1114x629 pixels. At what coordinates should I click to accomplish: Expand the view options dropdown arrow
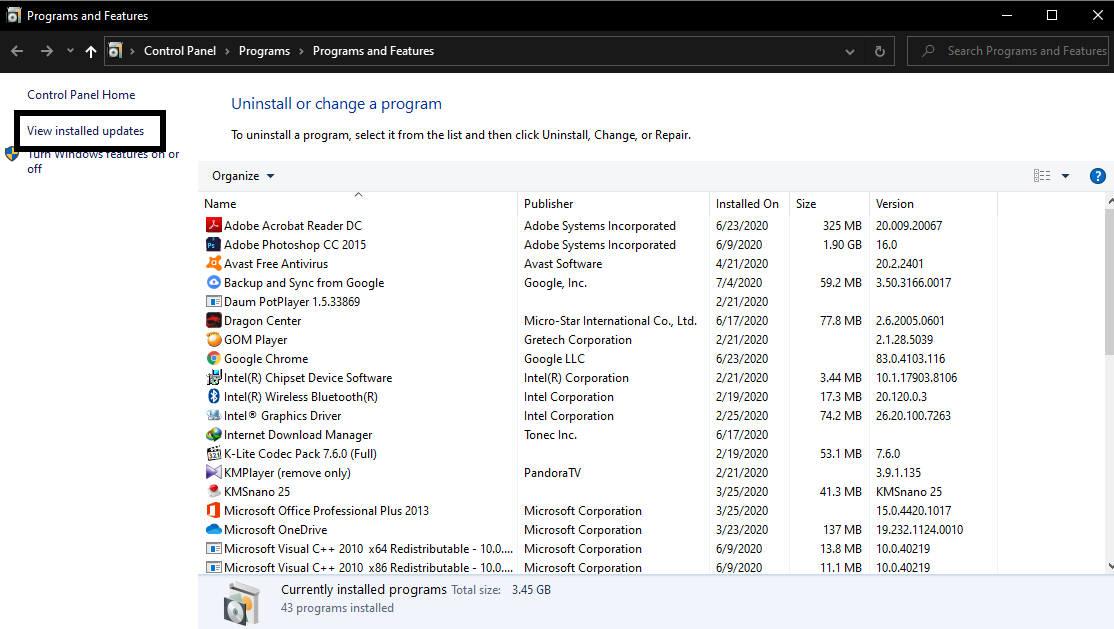[1065, 176]
